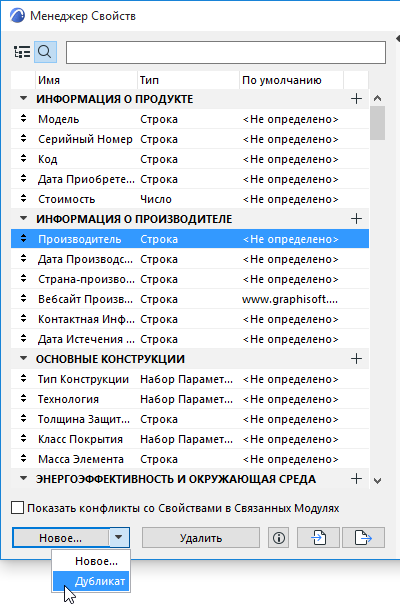Grab reorder handle of Код row

click(x=24, y=159)
